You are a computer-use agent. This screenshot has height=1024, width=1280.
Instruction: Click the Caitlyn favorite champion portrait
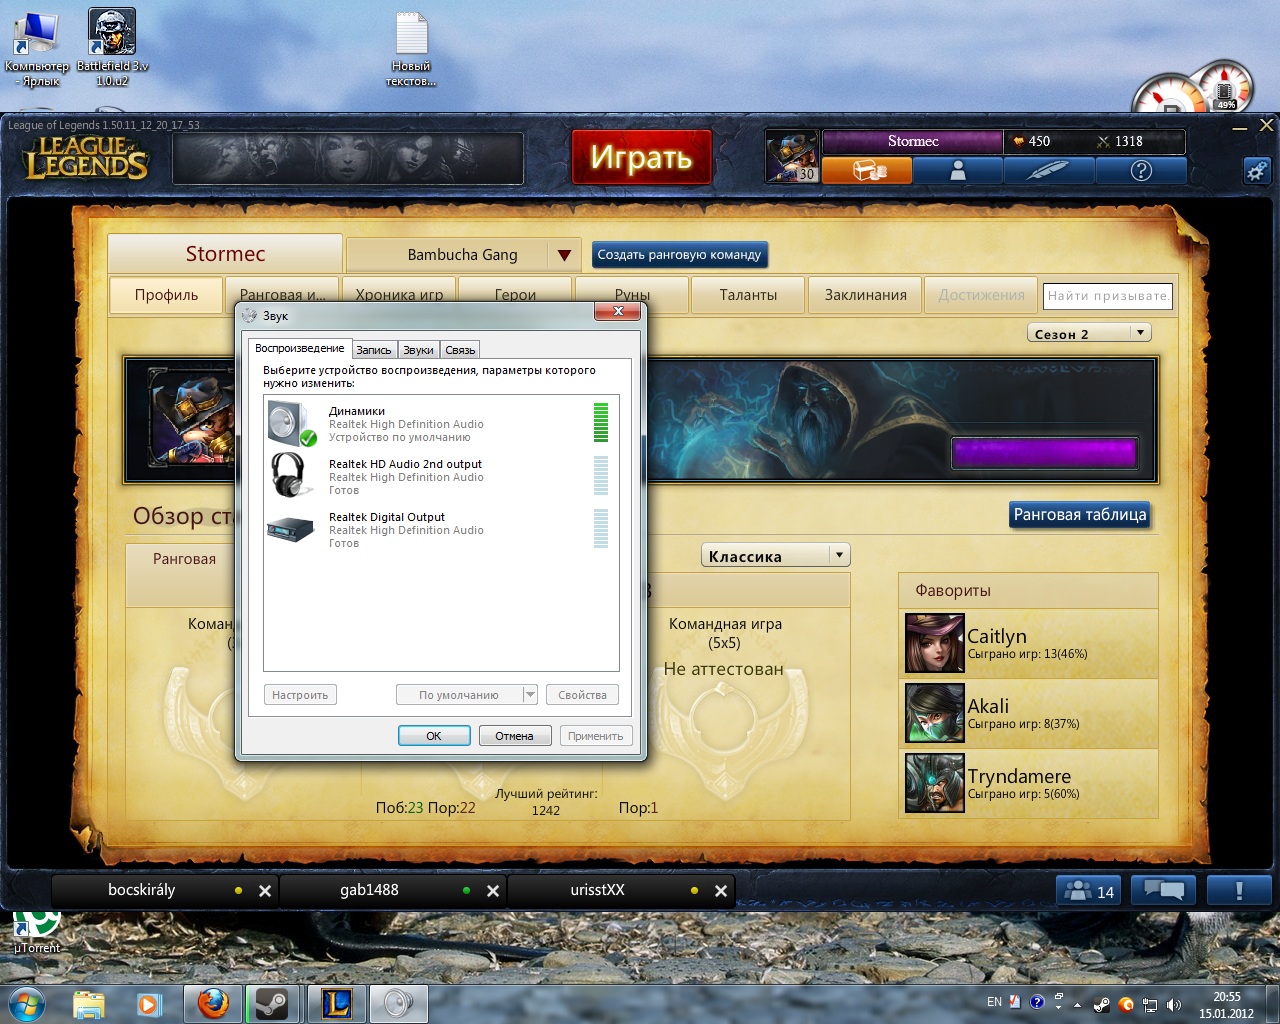coord(934,643)
